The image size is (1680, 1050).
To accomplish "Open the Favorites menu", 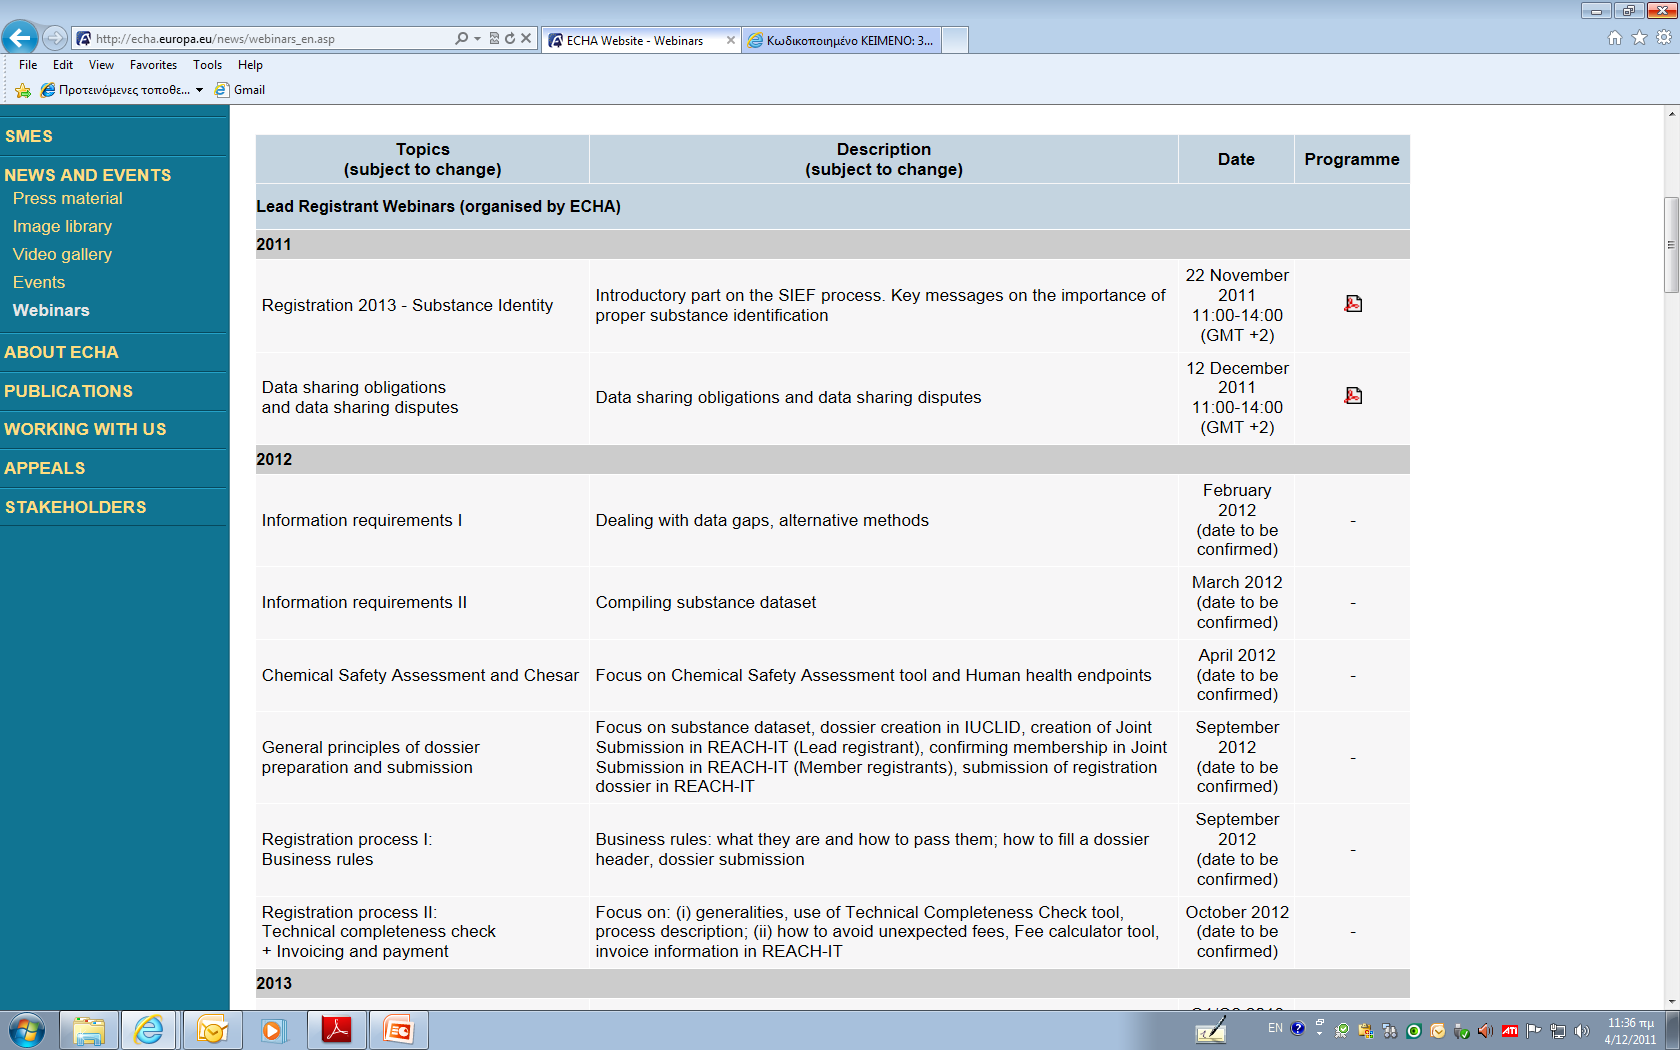I will coord(153,65).
